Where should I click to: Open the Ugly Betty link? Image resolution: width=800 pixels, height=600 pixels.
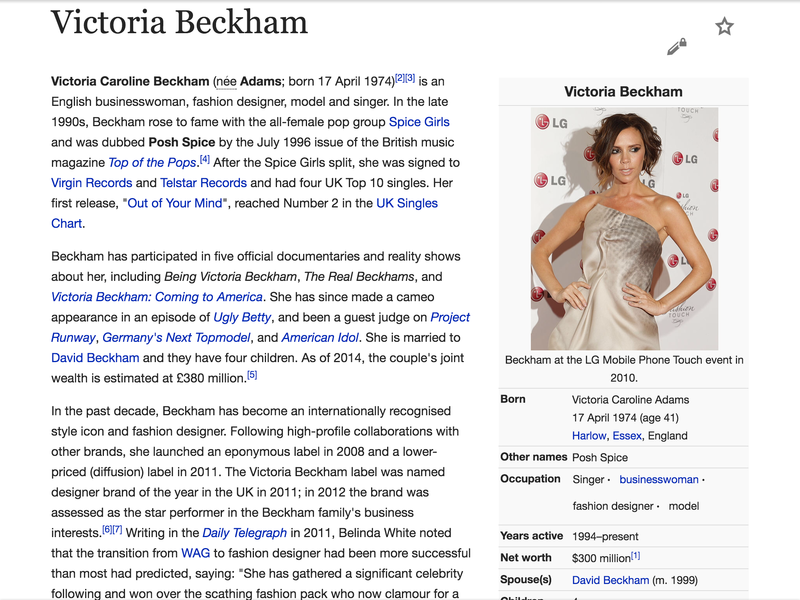pyautogui.click(x=241, y=317)
